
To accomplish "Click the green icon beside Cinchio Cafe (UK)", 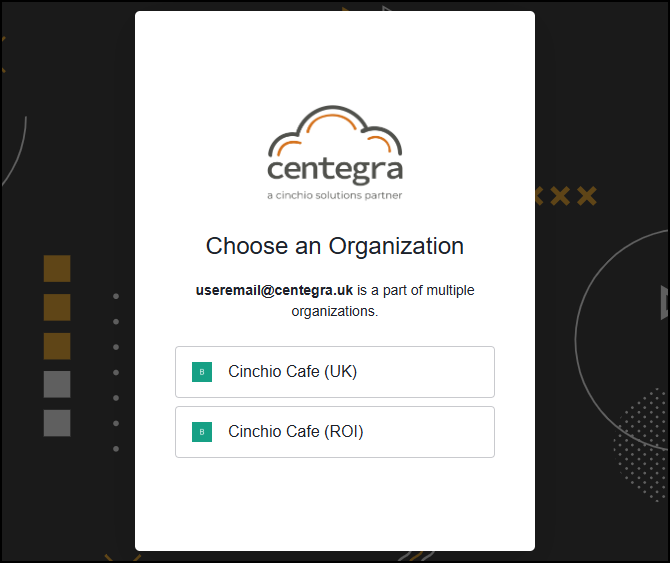I will tap(202, 372).
